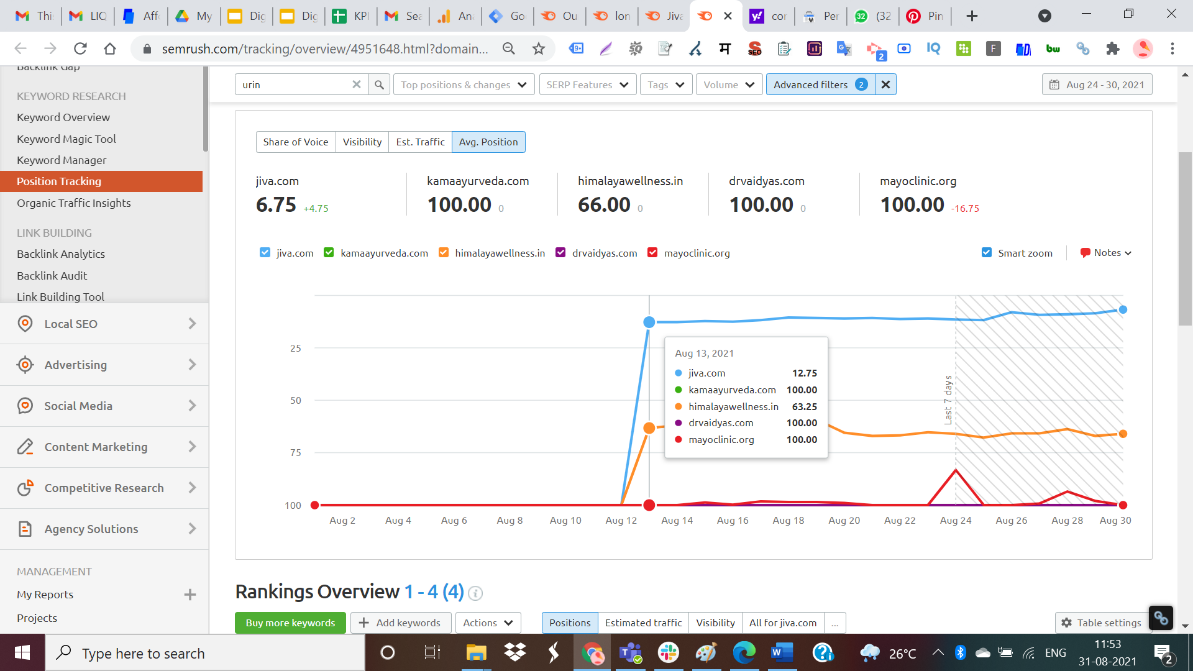Viewport: 1193px width, 671px height.
Task: Click the Advertising target icon
Action: [25, 364]
